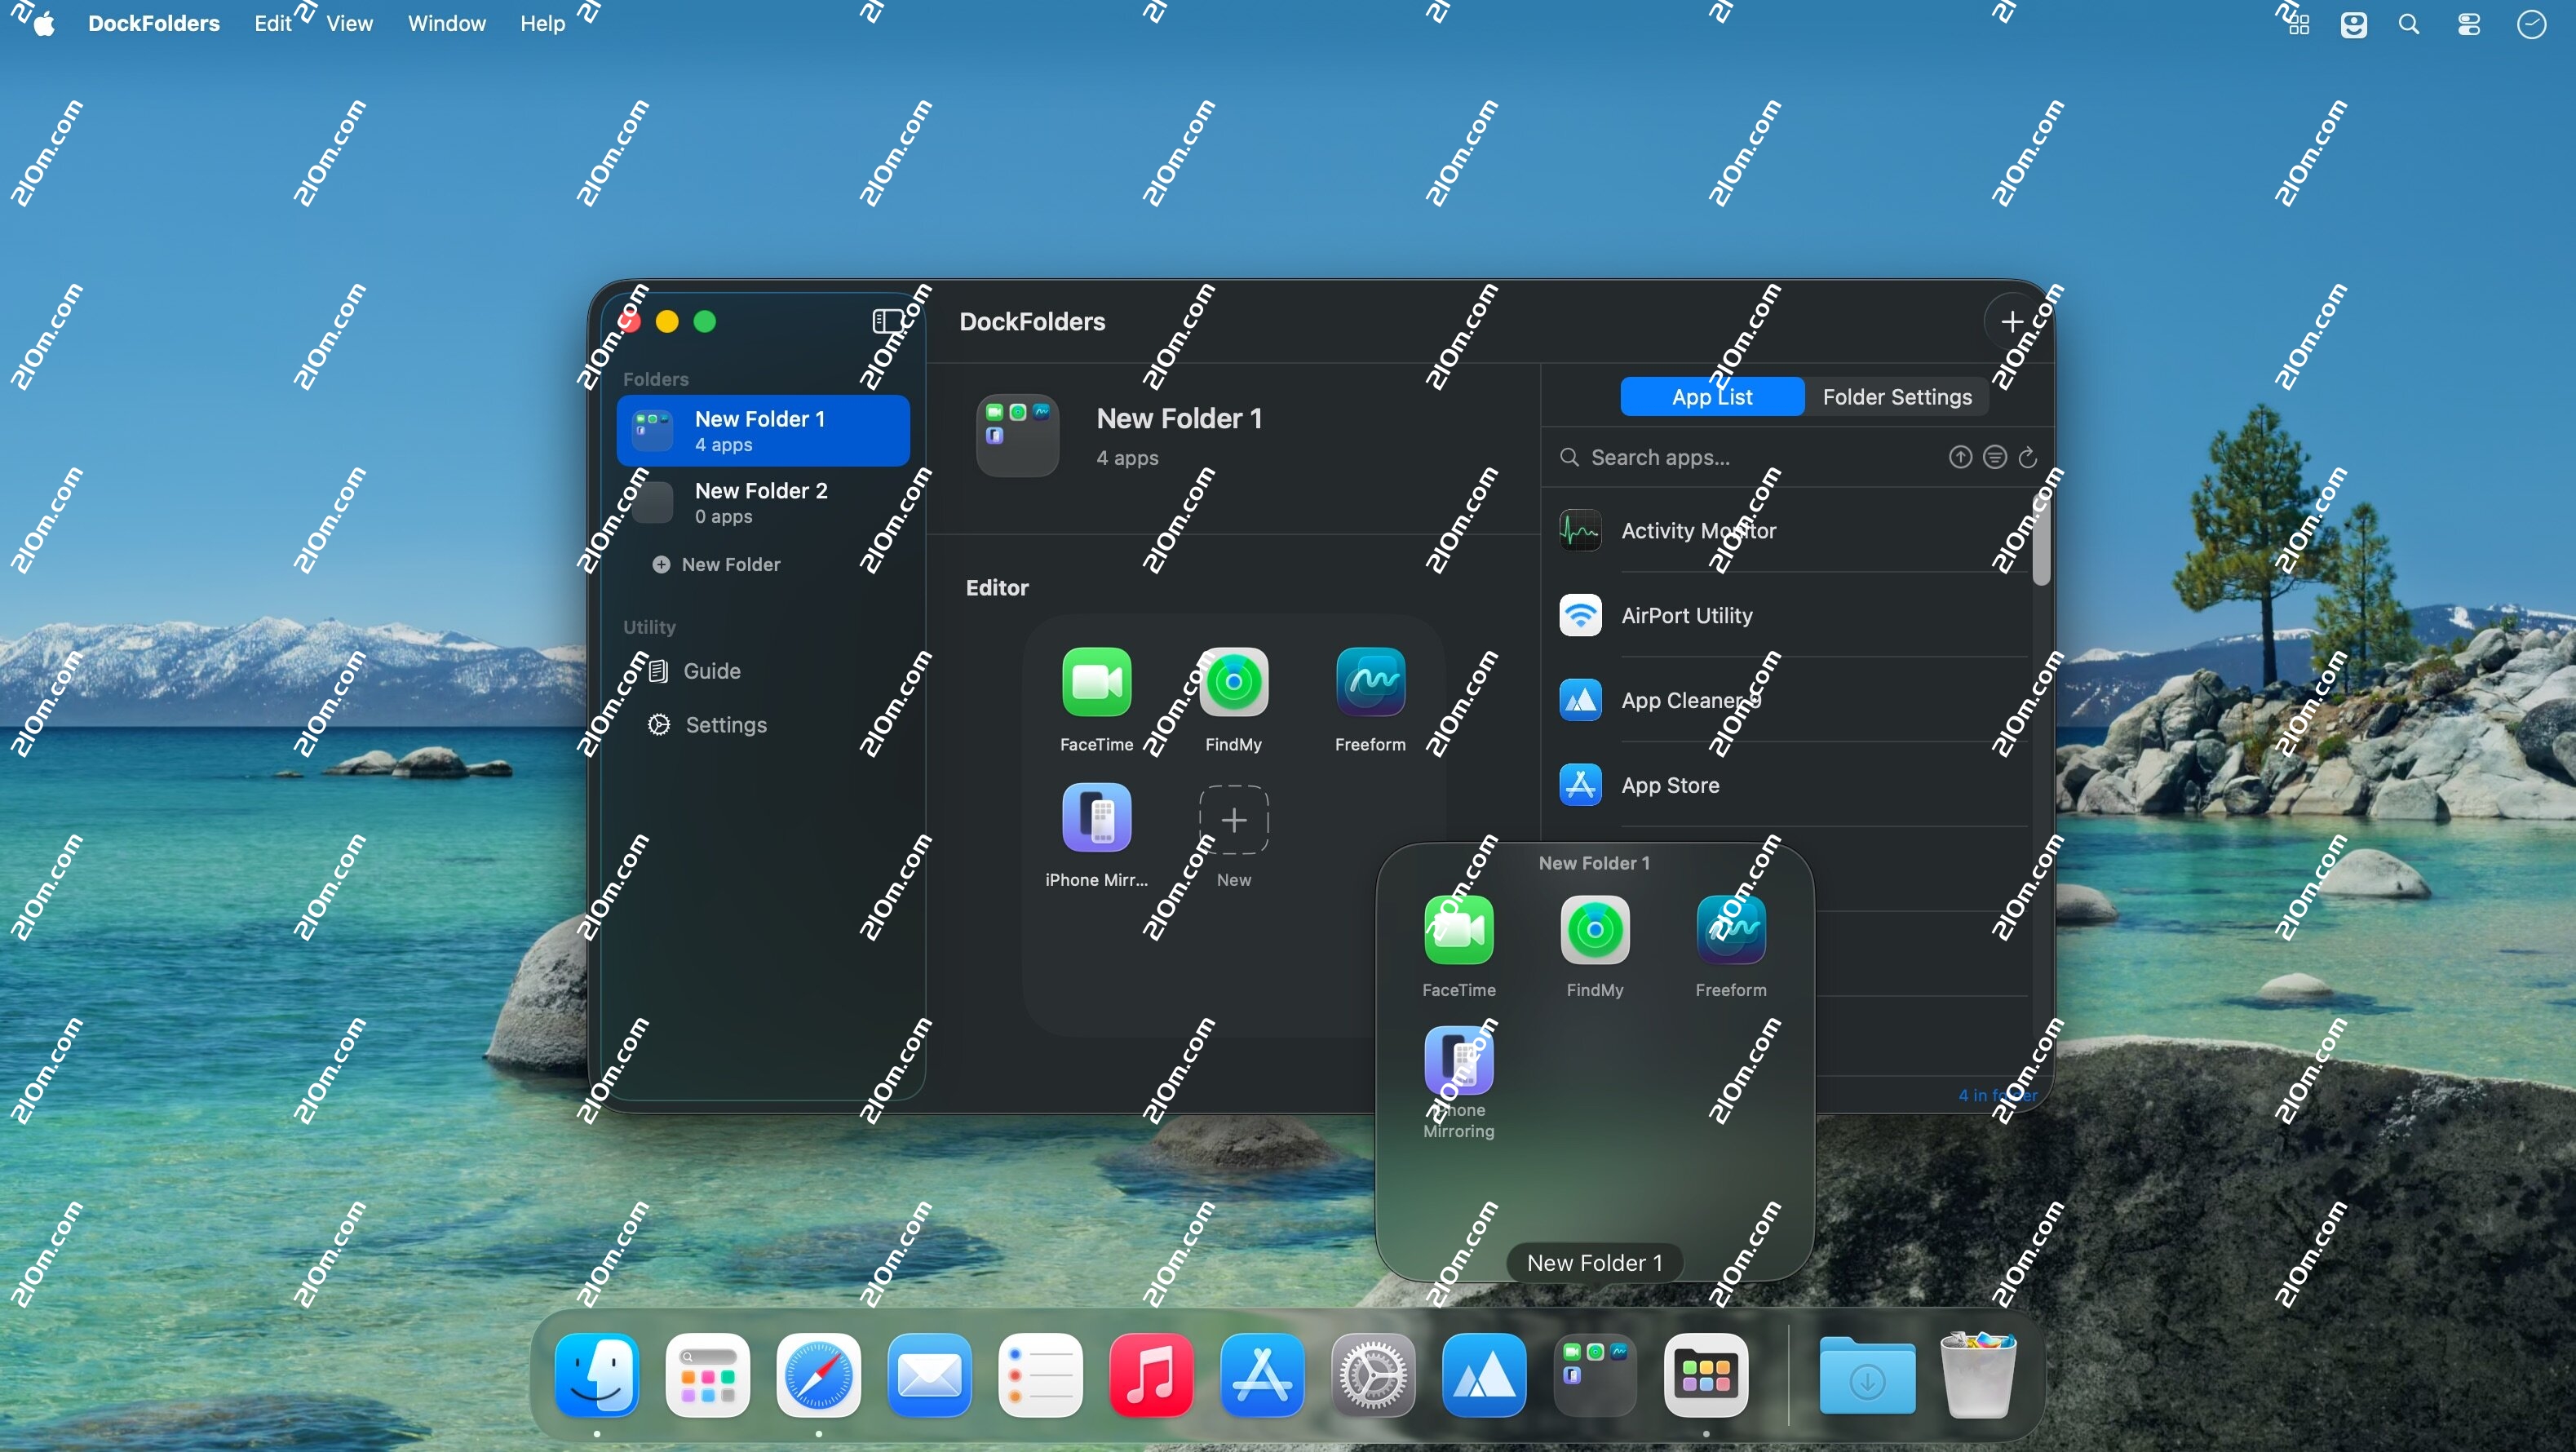
Task: Open Control Center in menu bar
Action: (2469, 24)
